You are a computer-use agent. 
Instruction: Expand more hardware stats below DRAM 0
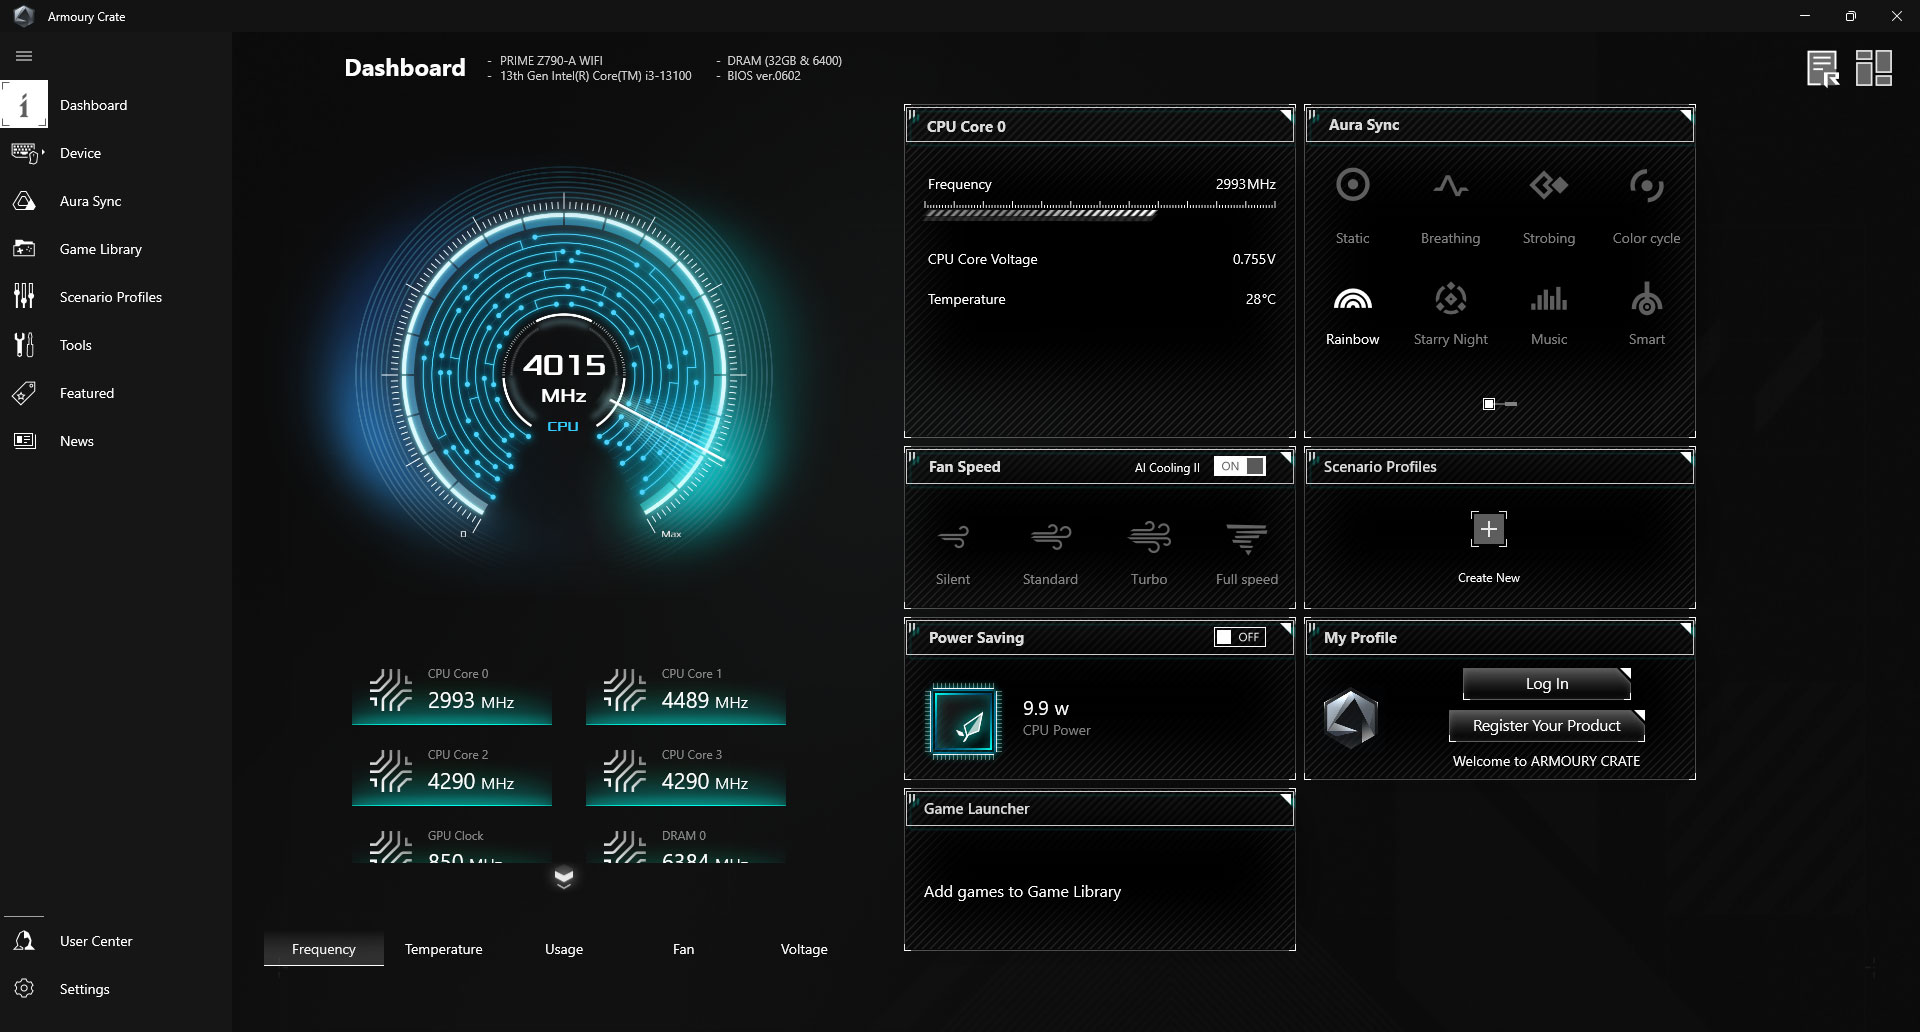point(564,878)
